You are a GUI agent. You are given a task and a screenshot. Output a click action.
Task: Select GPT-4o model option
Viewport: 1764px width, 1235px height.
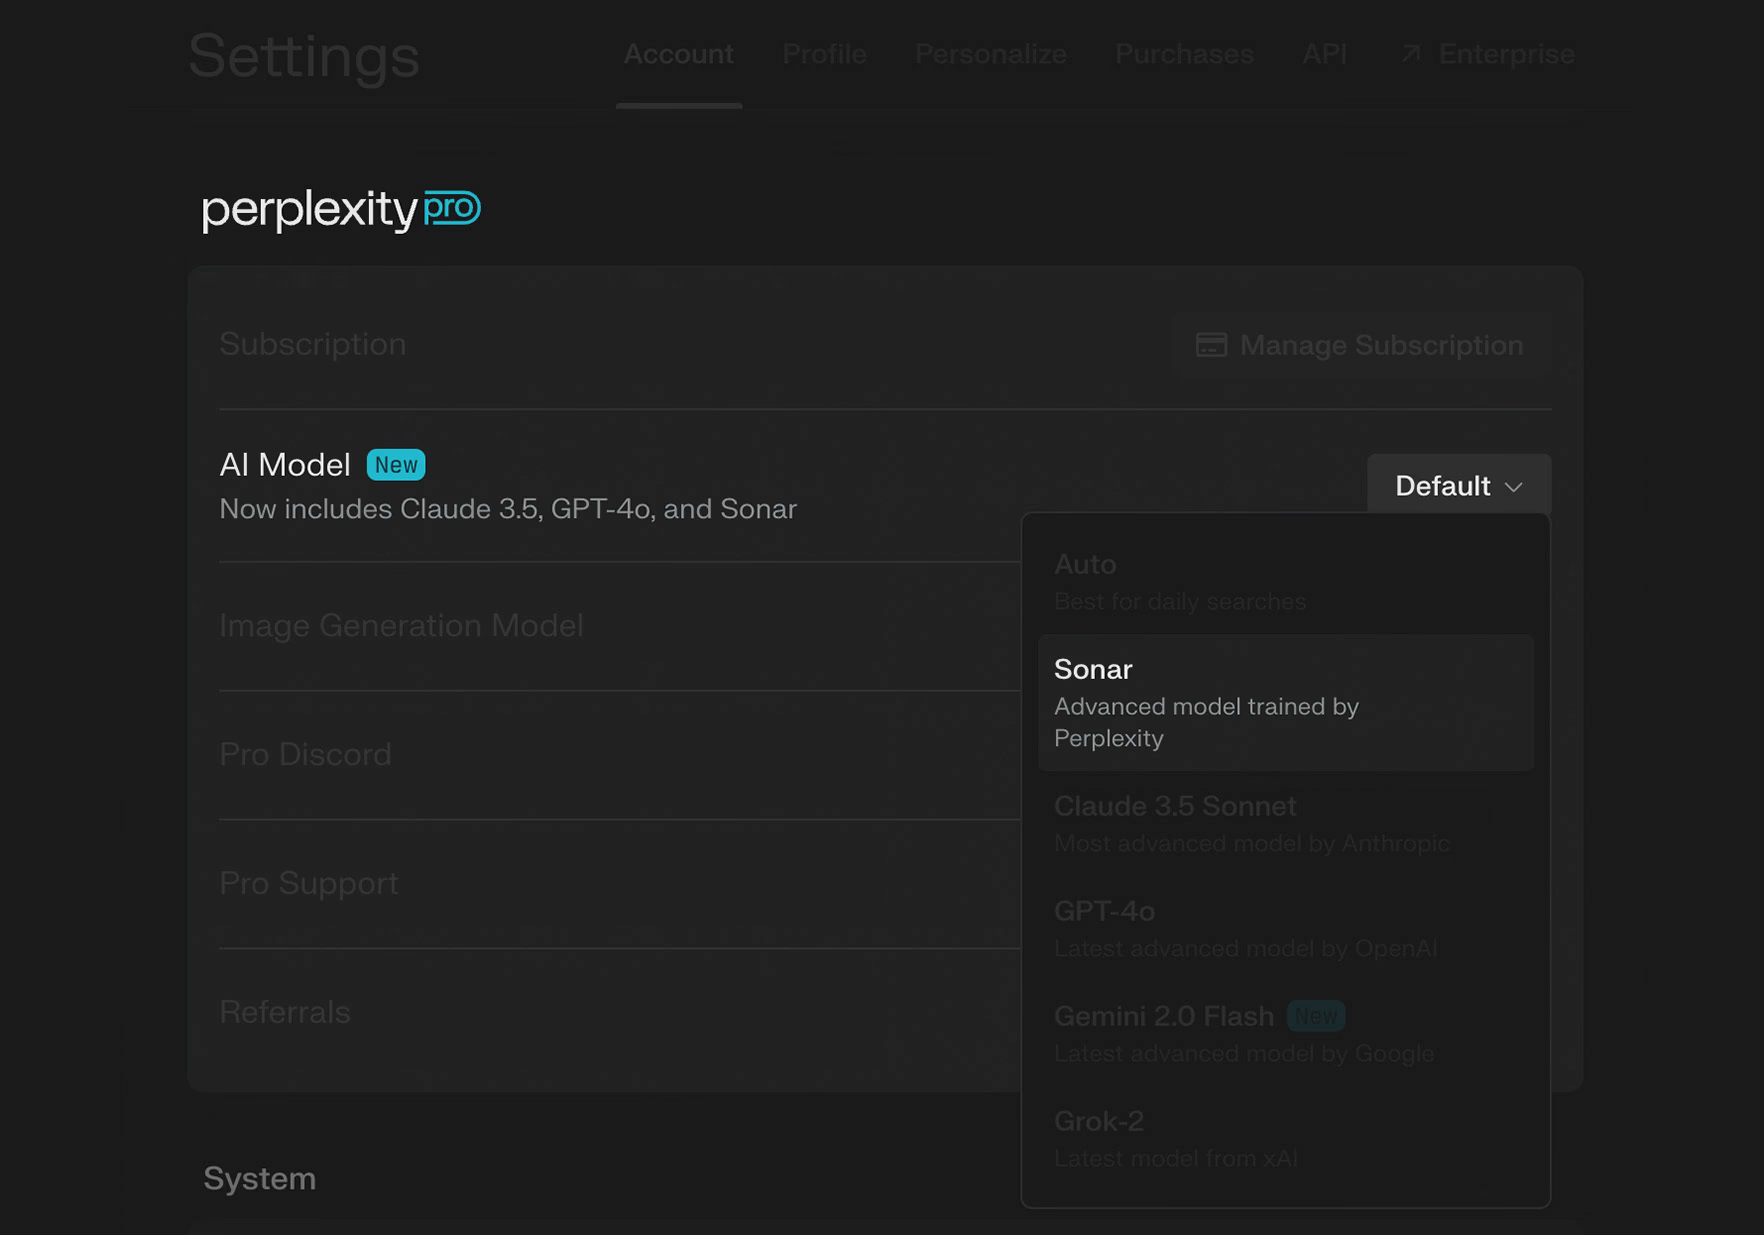1286,929
